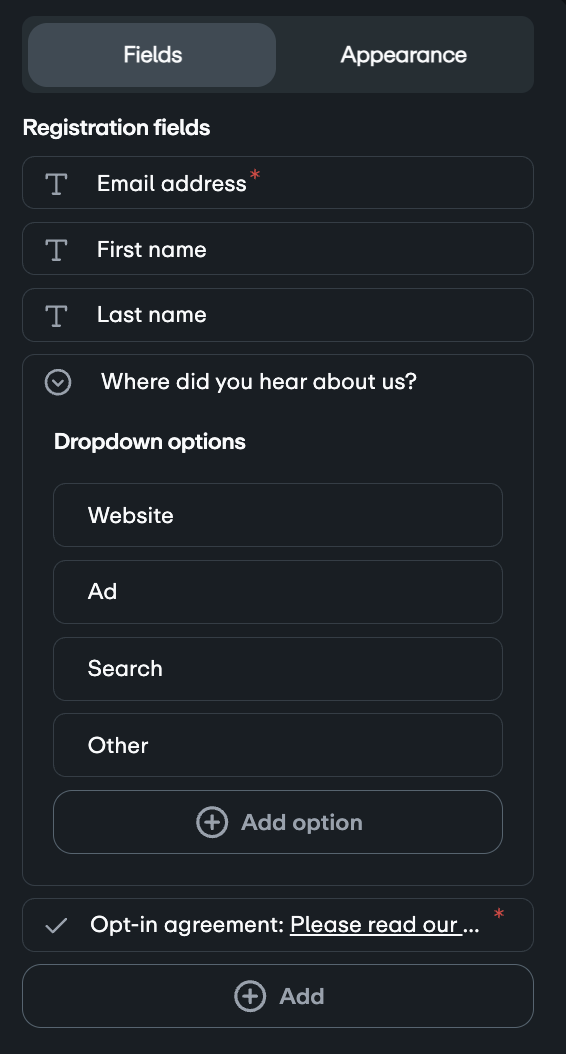The image size is (566, 1054).
Task: Click the red asterisk on Opt-in agreement row
Action: [x=499, y=914]
